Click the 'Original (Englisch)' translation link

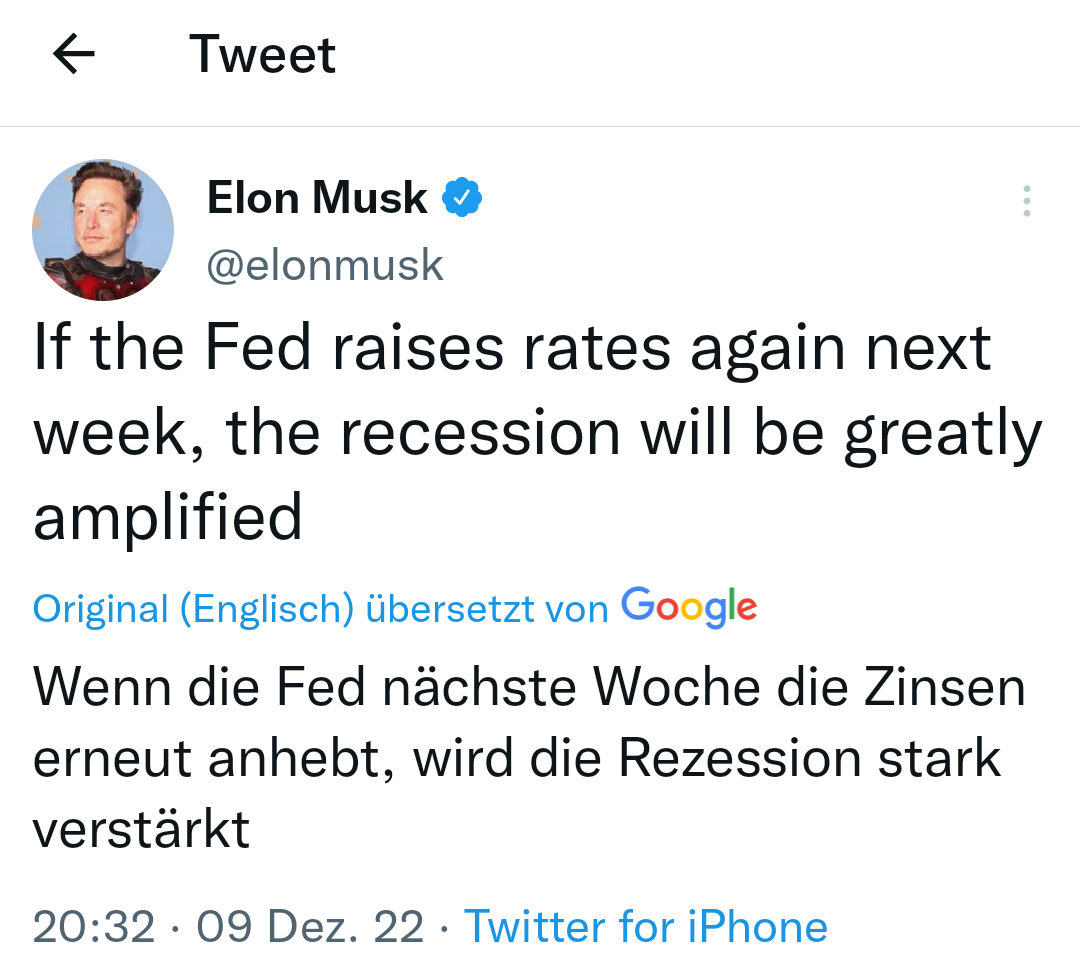193,609
